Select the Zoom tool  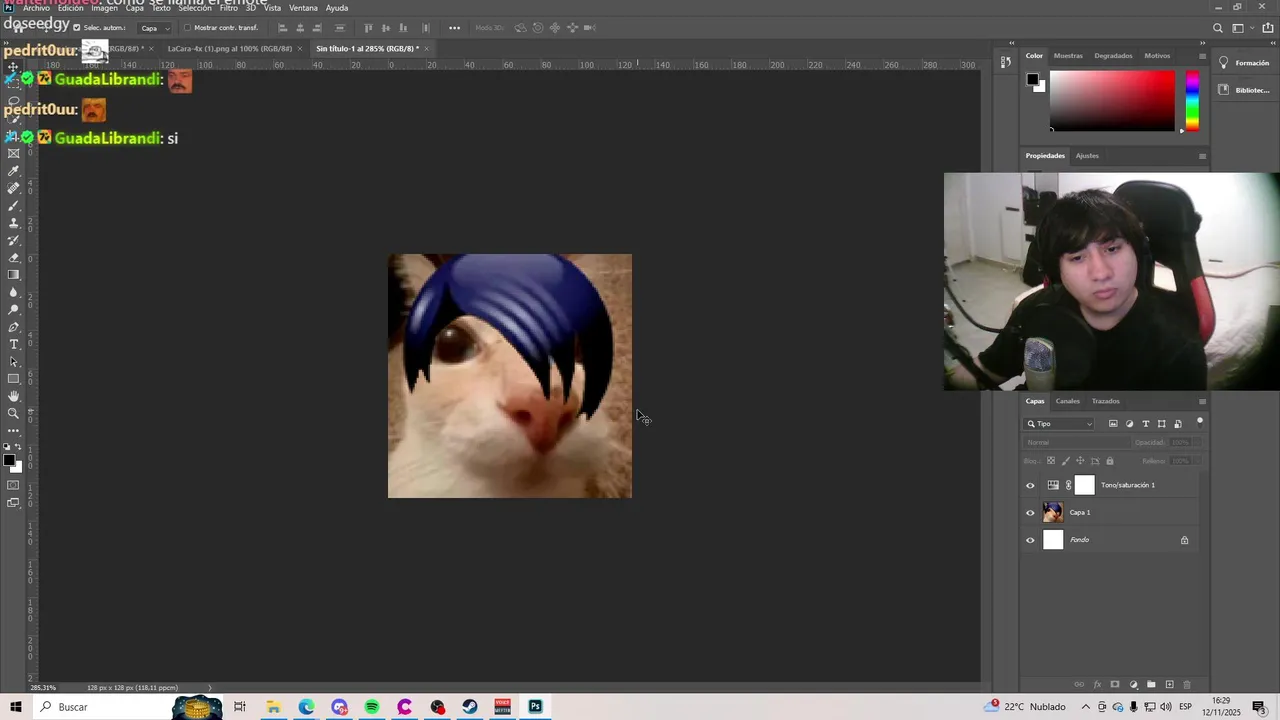tap(13, 413)
